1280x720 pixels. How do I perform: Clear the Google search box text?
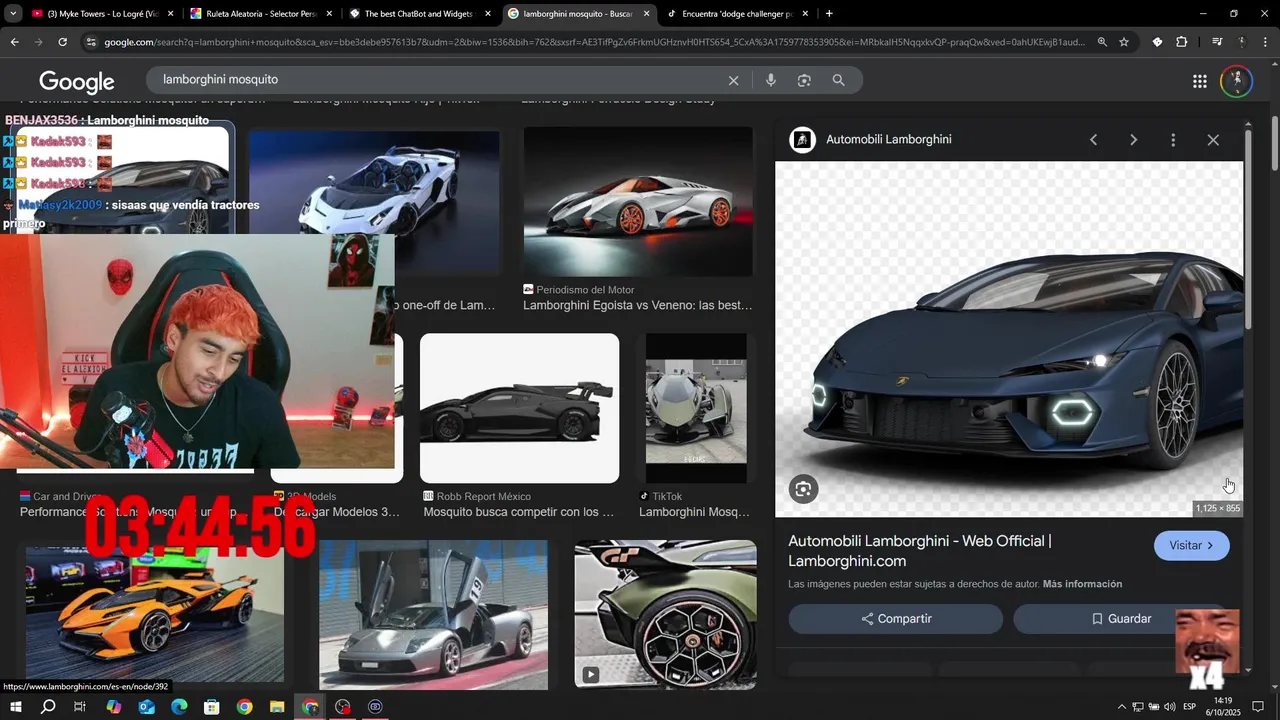click(733, 80)
